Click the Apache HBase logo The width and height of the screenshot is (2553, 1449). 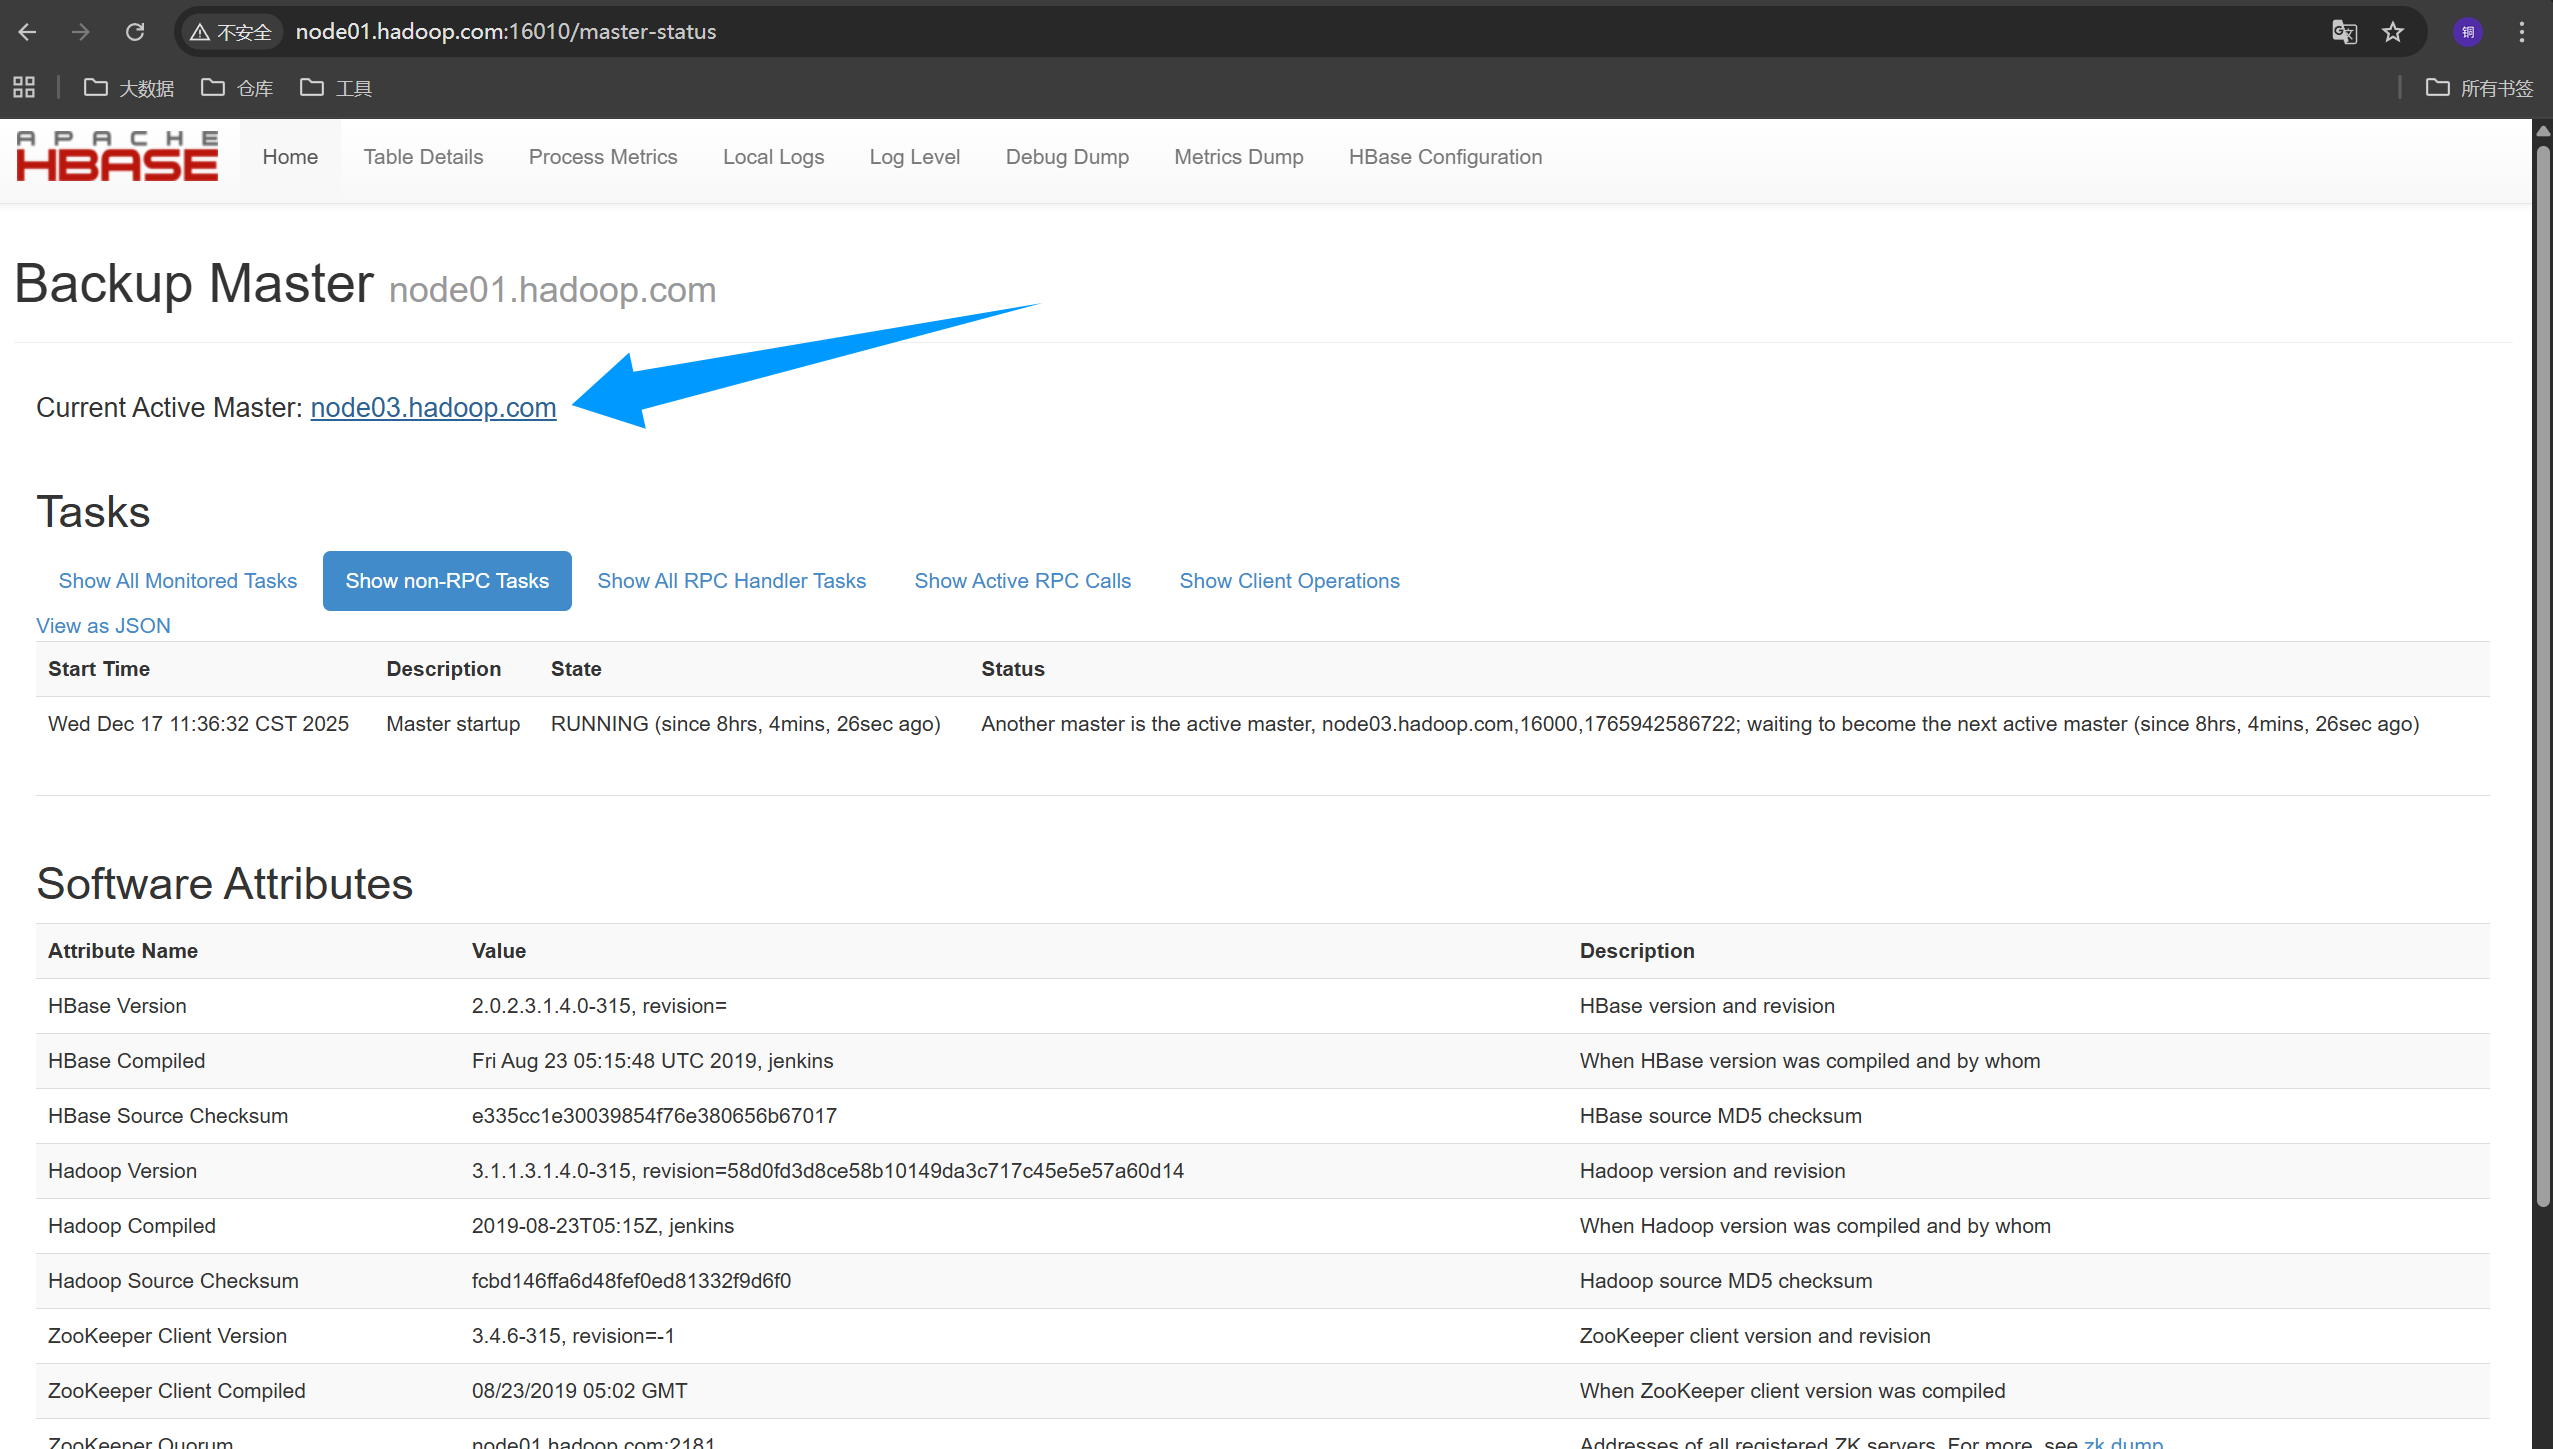(x=117, y=156)
